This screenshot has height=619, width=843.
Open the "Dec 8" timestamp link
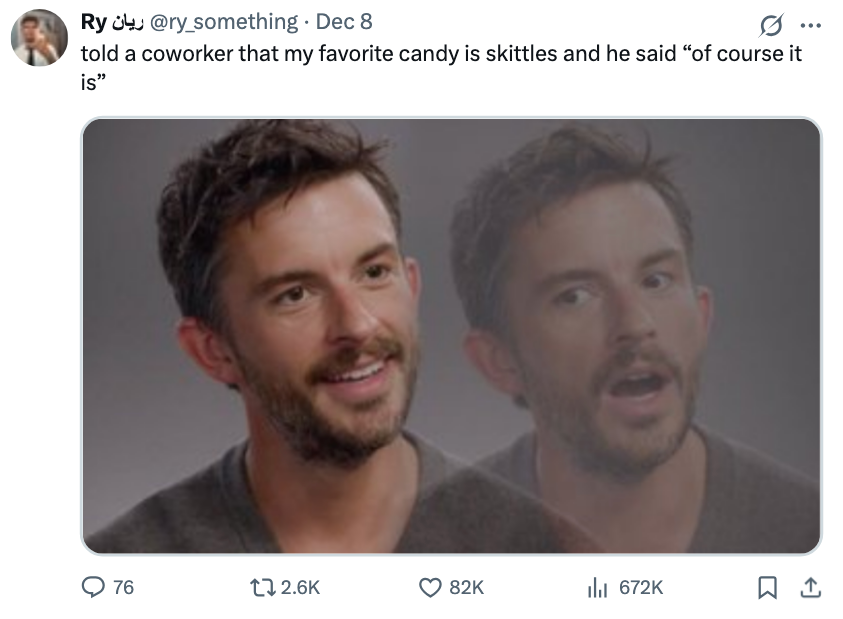tap(343, 21)
